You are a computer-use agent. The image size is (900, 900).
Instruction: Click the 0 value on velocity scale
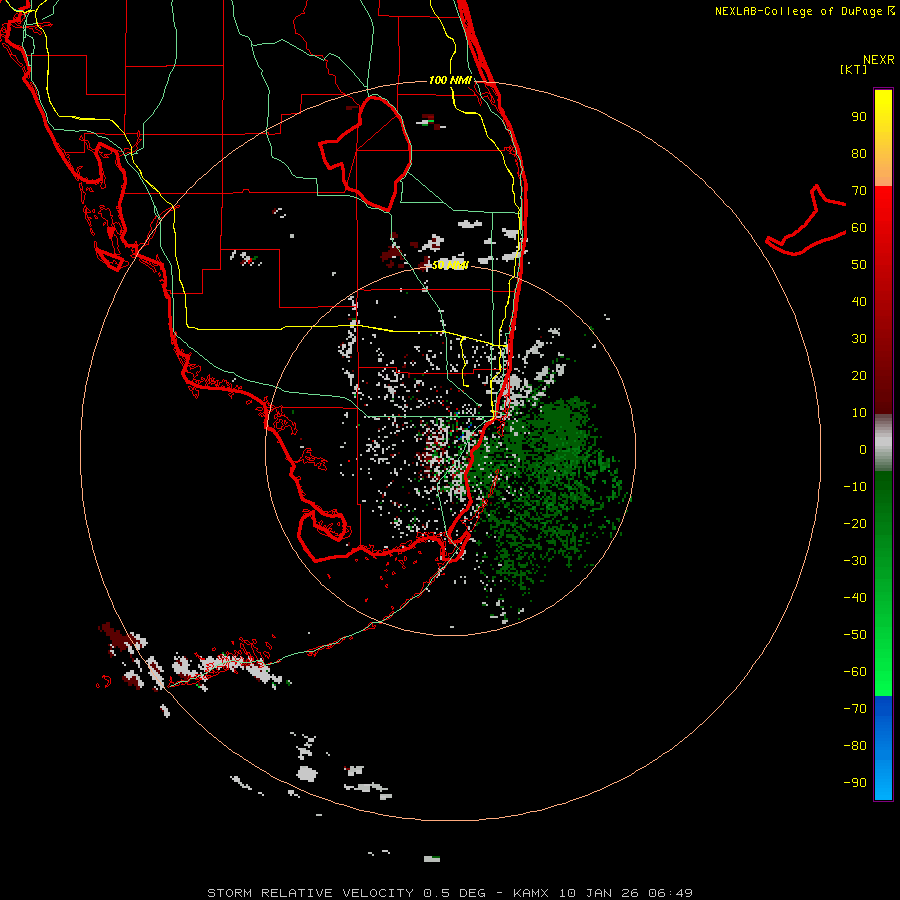click(863, 449)
